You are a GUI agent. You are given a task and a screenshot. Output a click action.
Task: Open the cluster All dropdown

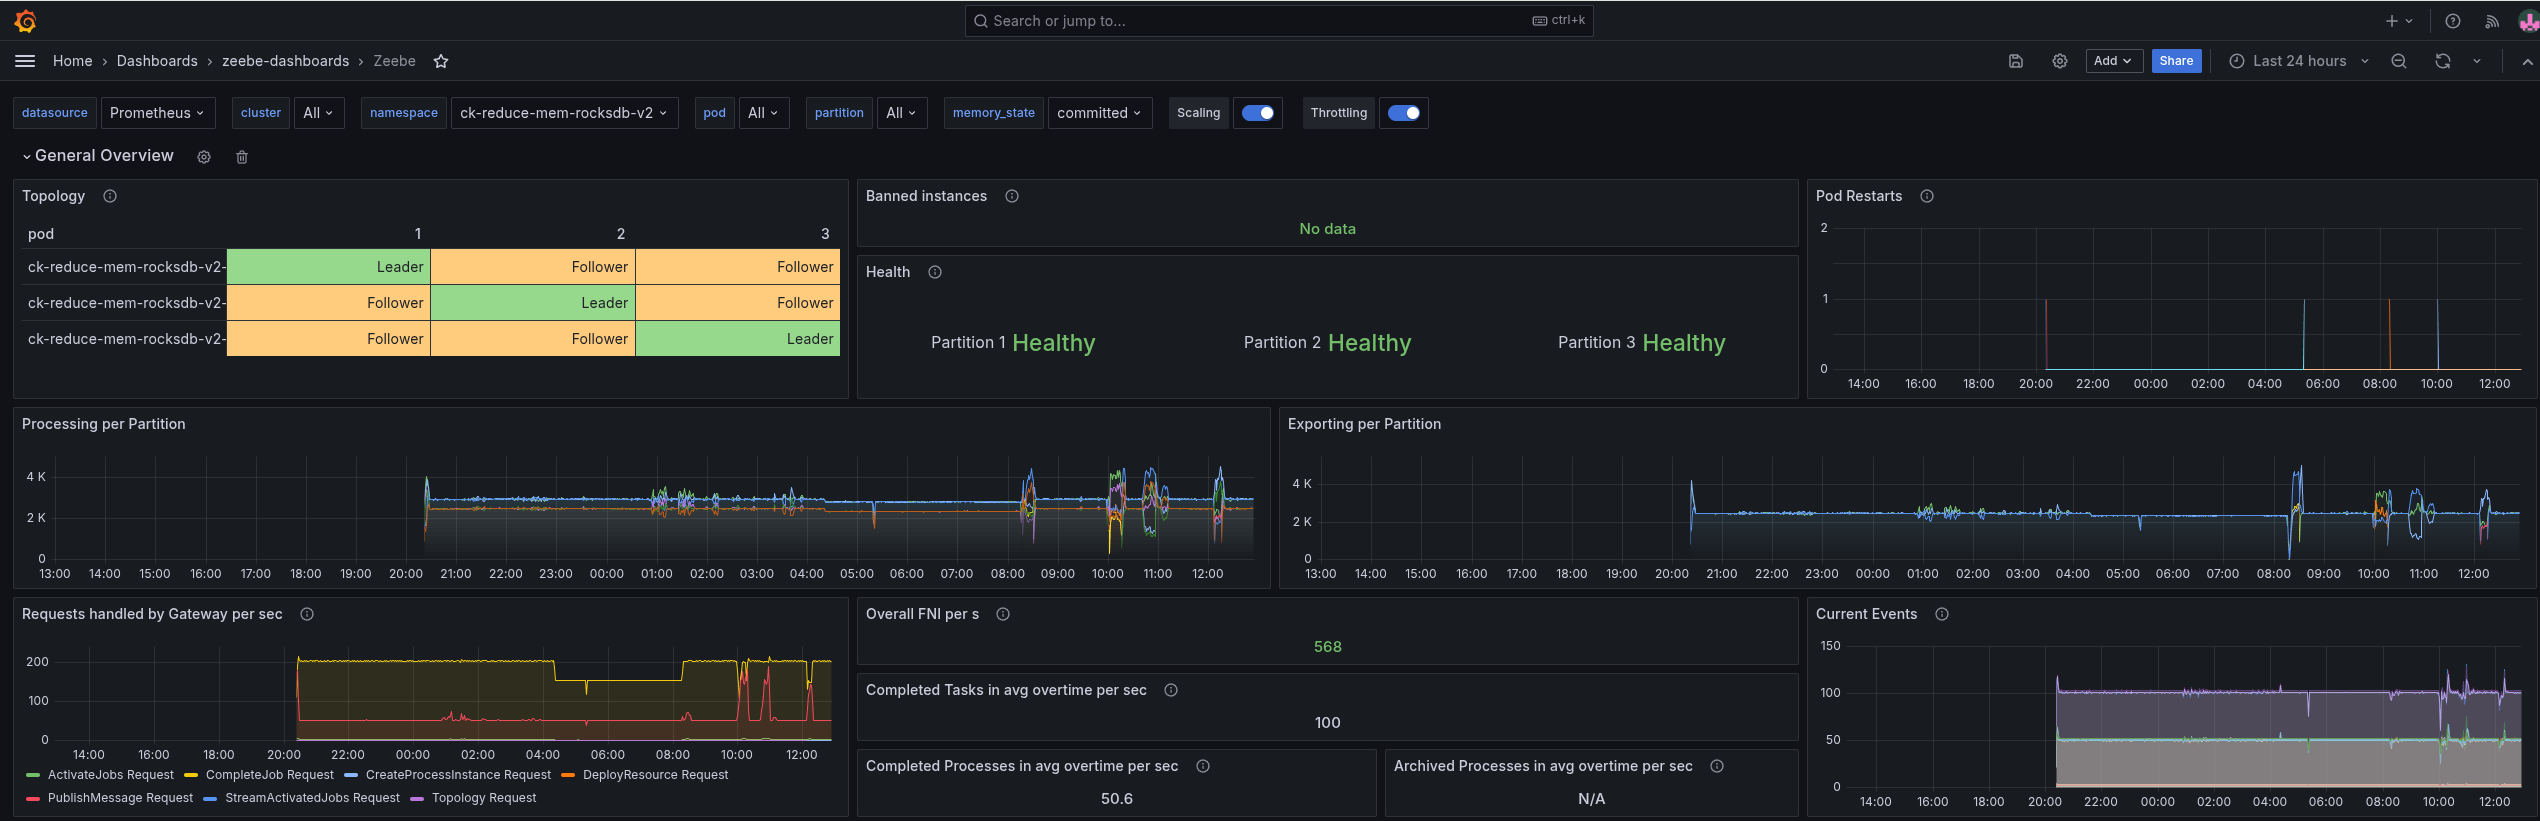point(318,113)
